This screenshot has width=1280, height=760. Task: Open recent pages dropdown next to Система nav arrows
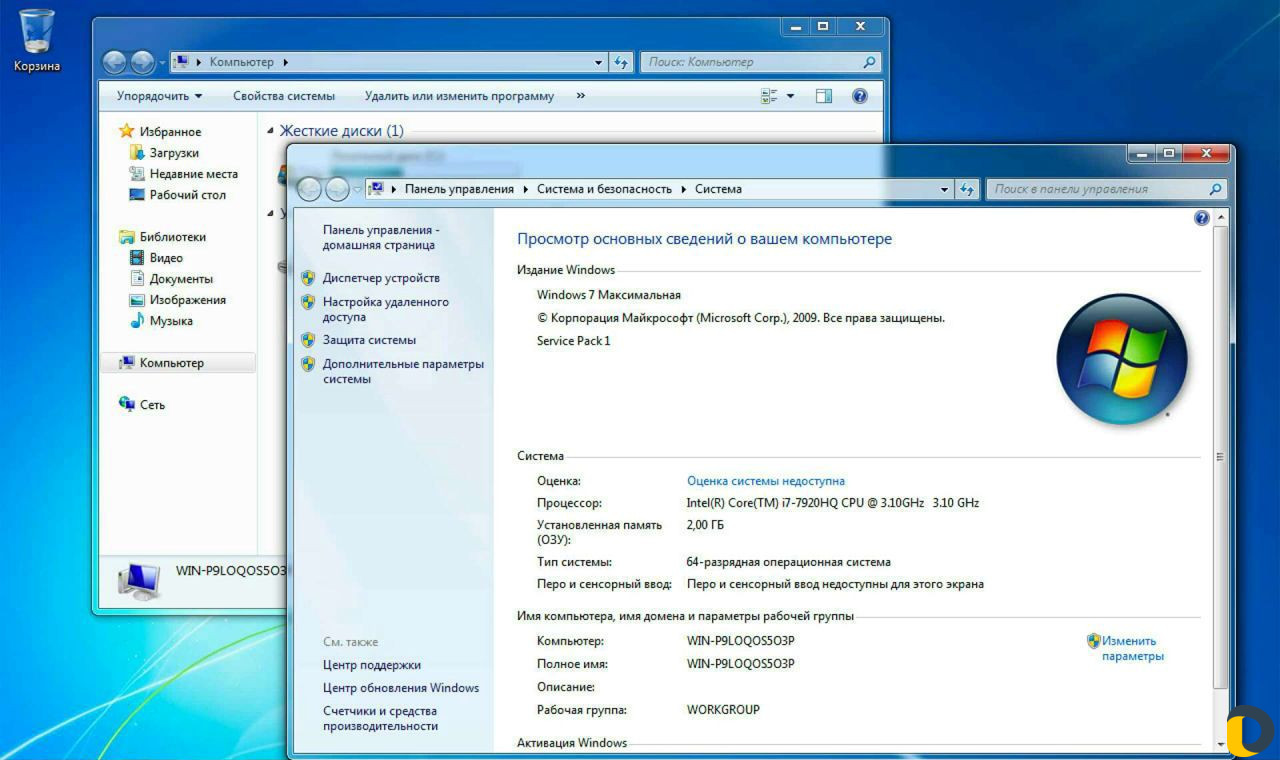[x=357, y=189]
